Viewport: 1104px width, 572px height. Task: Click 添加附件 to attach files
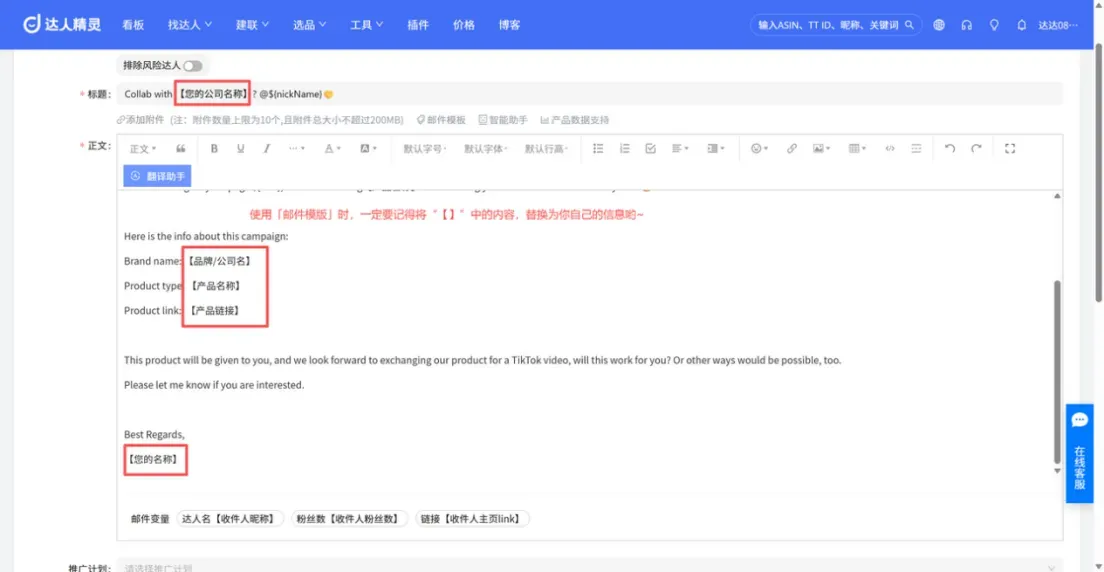coord(140,120)
